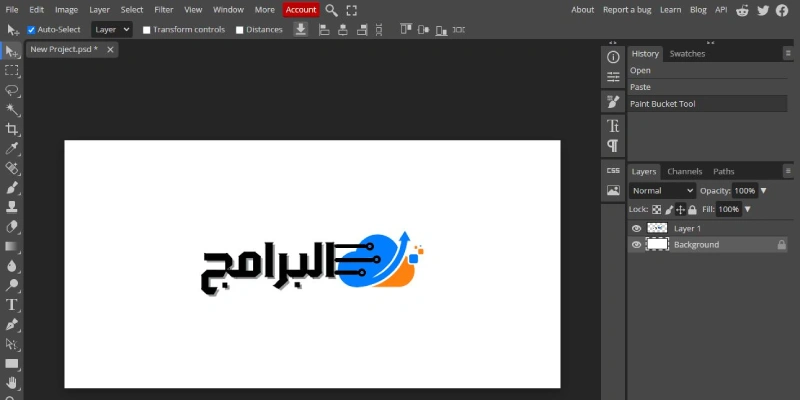The image size is (800, 400).
Task: Select the Eyedropper tool
Action: (12, 149)
